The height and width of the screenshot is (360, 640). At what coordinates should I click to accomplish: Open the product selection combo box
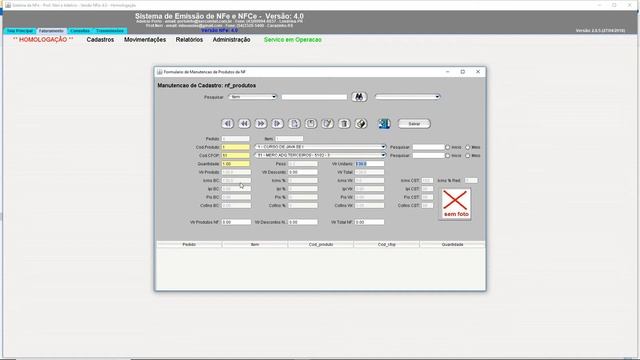[320, 147]
